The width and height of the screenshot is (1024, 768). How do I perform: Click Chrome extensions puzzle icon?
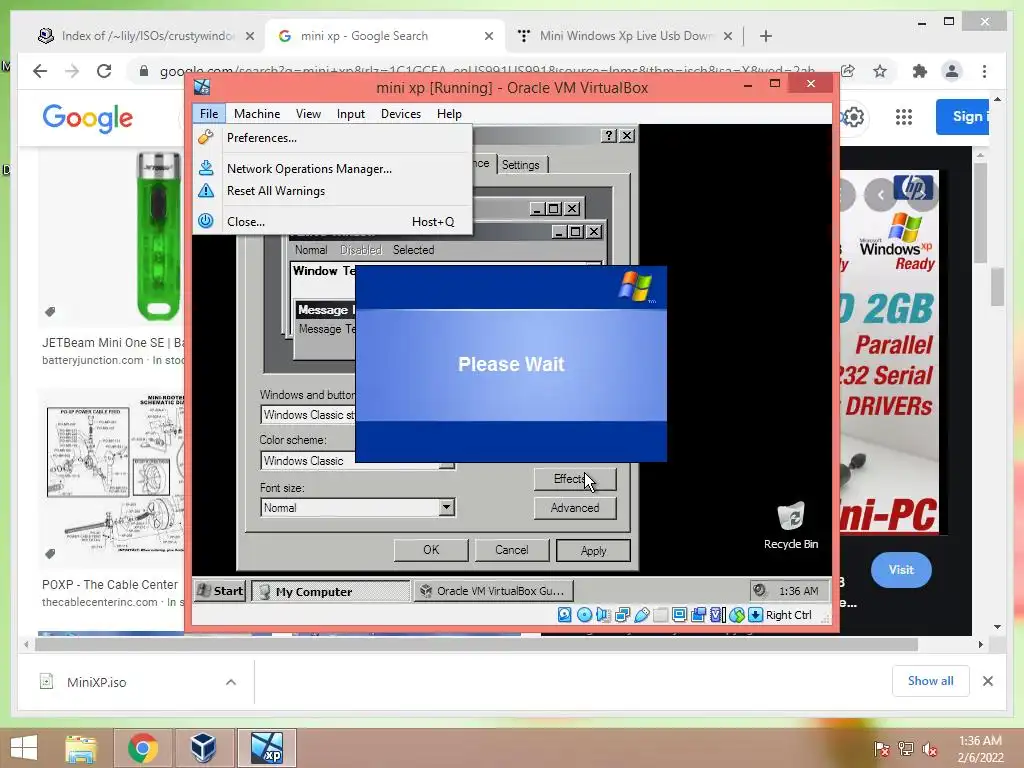(920, 71)
